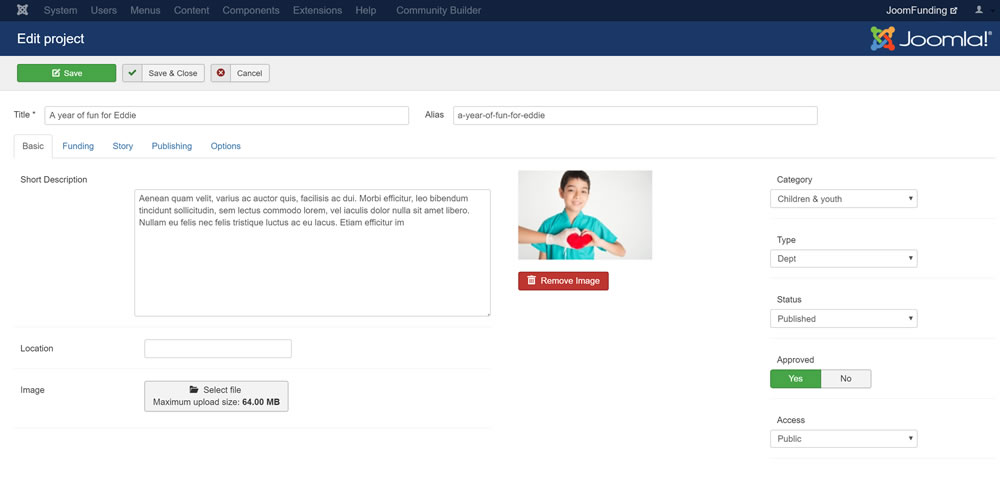Open the JoomFunding site link
This screenshot has width=1000, height=480.
click(922, 10)
